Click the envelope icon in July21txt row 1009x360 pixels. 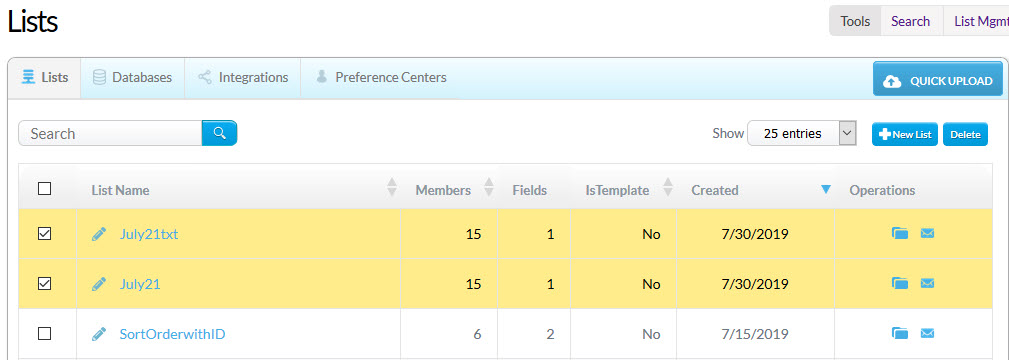(927, 233)
